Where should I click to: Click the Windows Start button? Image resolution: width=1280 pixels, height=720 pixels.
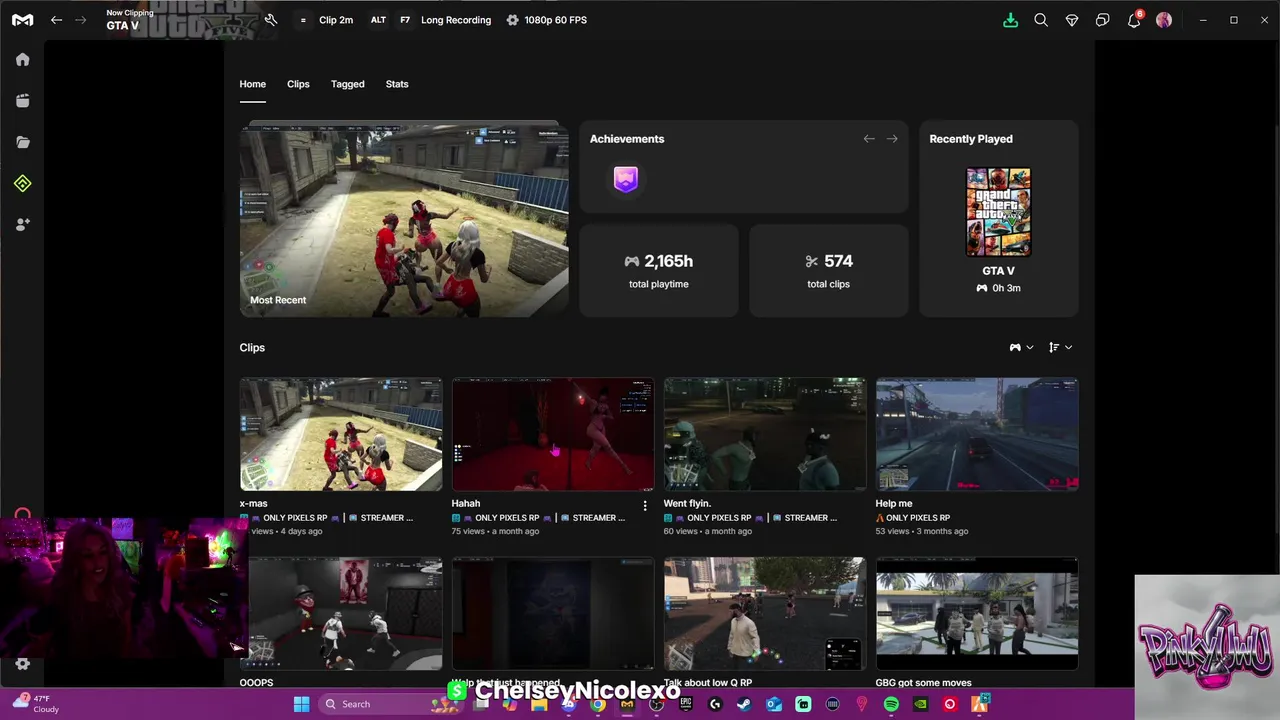tap(301, 704)
